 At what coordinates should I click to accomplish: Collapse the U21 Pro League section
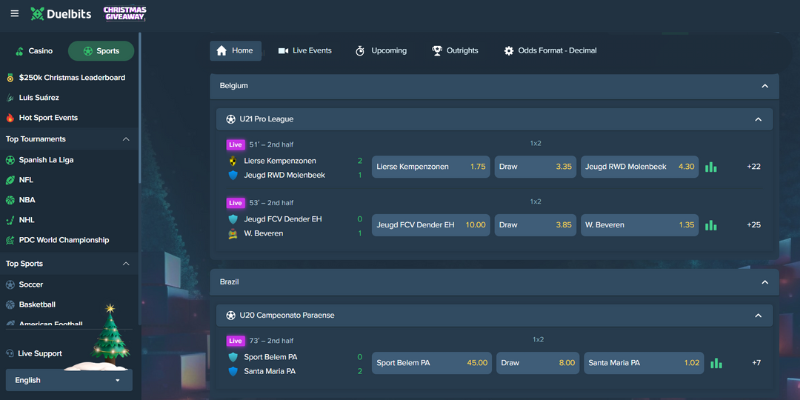(758, 119)
